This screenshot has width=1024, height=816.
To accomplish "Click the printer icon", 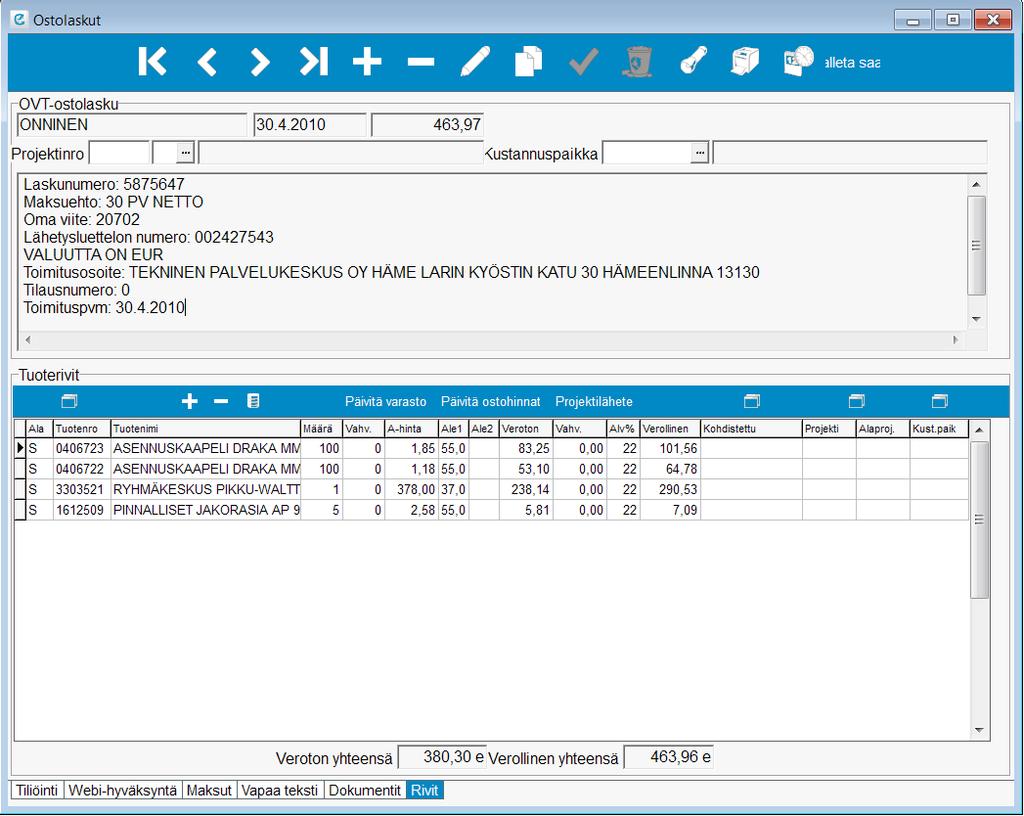I will pyautogui.click(x=745, y=61).
